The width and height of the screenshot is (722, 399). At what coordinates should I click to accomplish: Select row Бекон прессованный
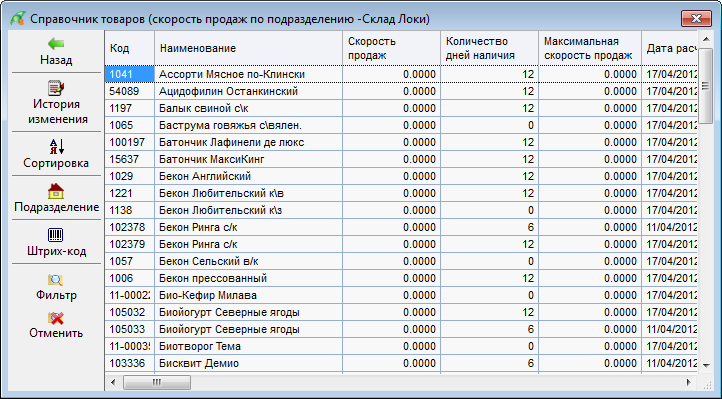click(x=402, y=278)
